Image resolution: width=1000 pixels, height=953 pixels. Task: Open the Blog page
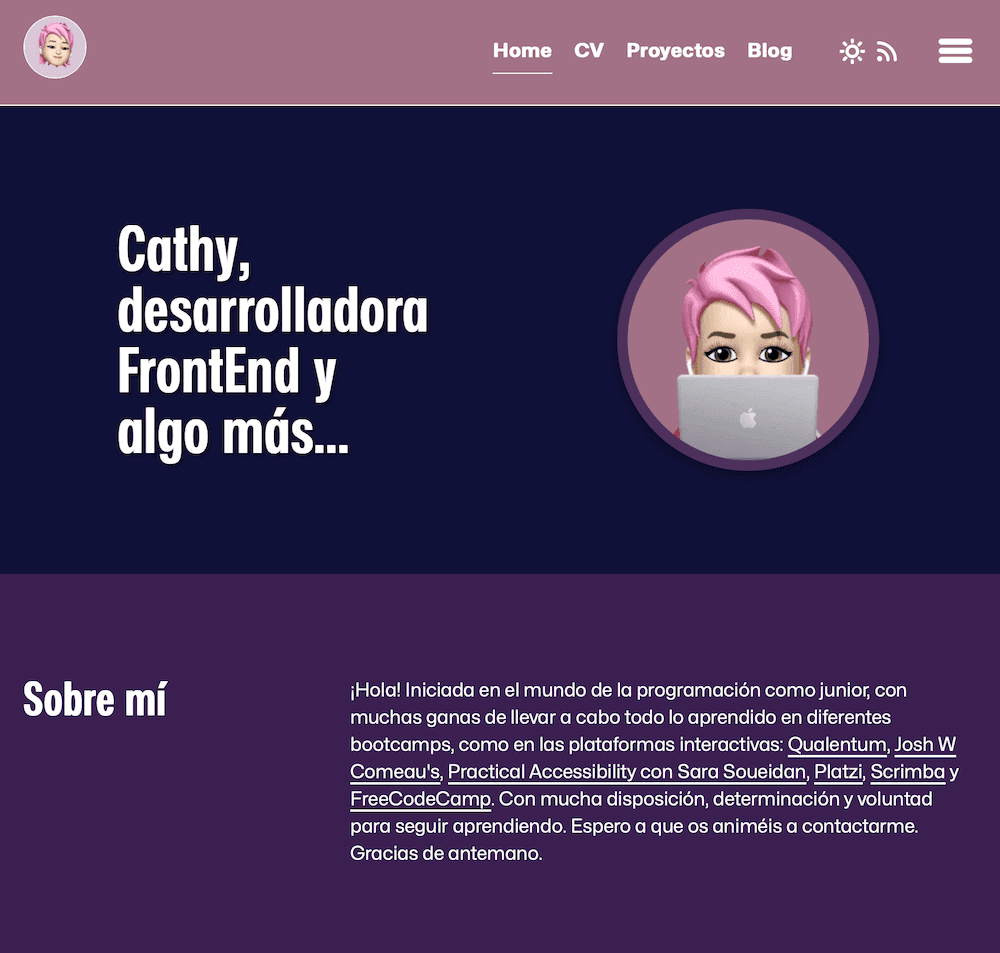[x=770, y=50]
